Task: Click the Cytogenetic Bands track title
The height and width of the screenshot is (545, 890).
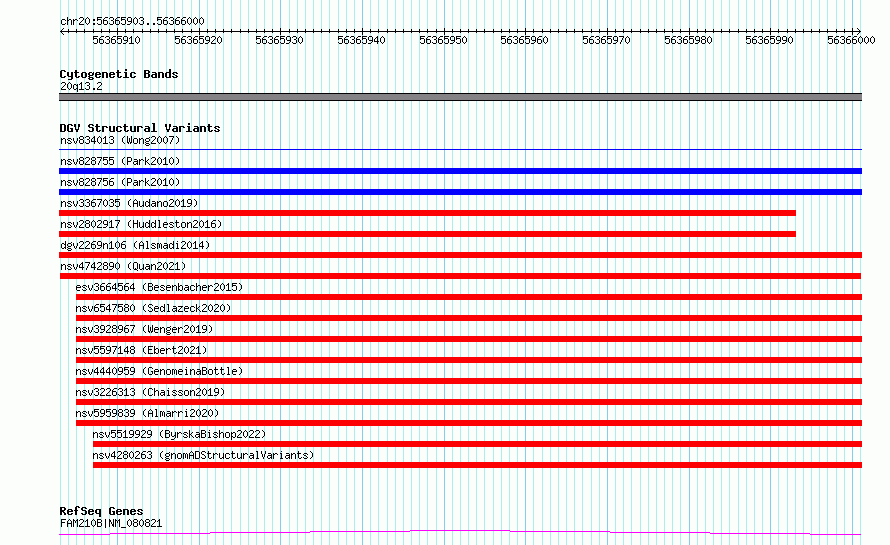Action: click(119, 74)
